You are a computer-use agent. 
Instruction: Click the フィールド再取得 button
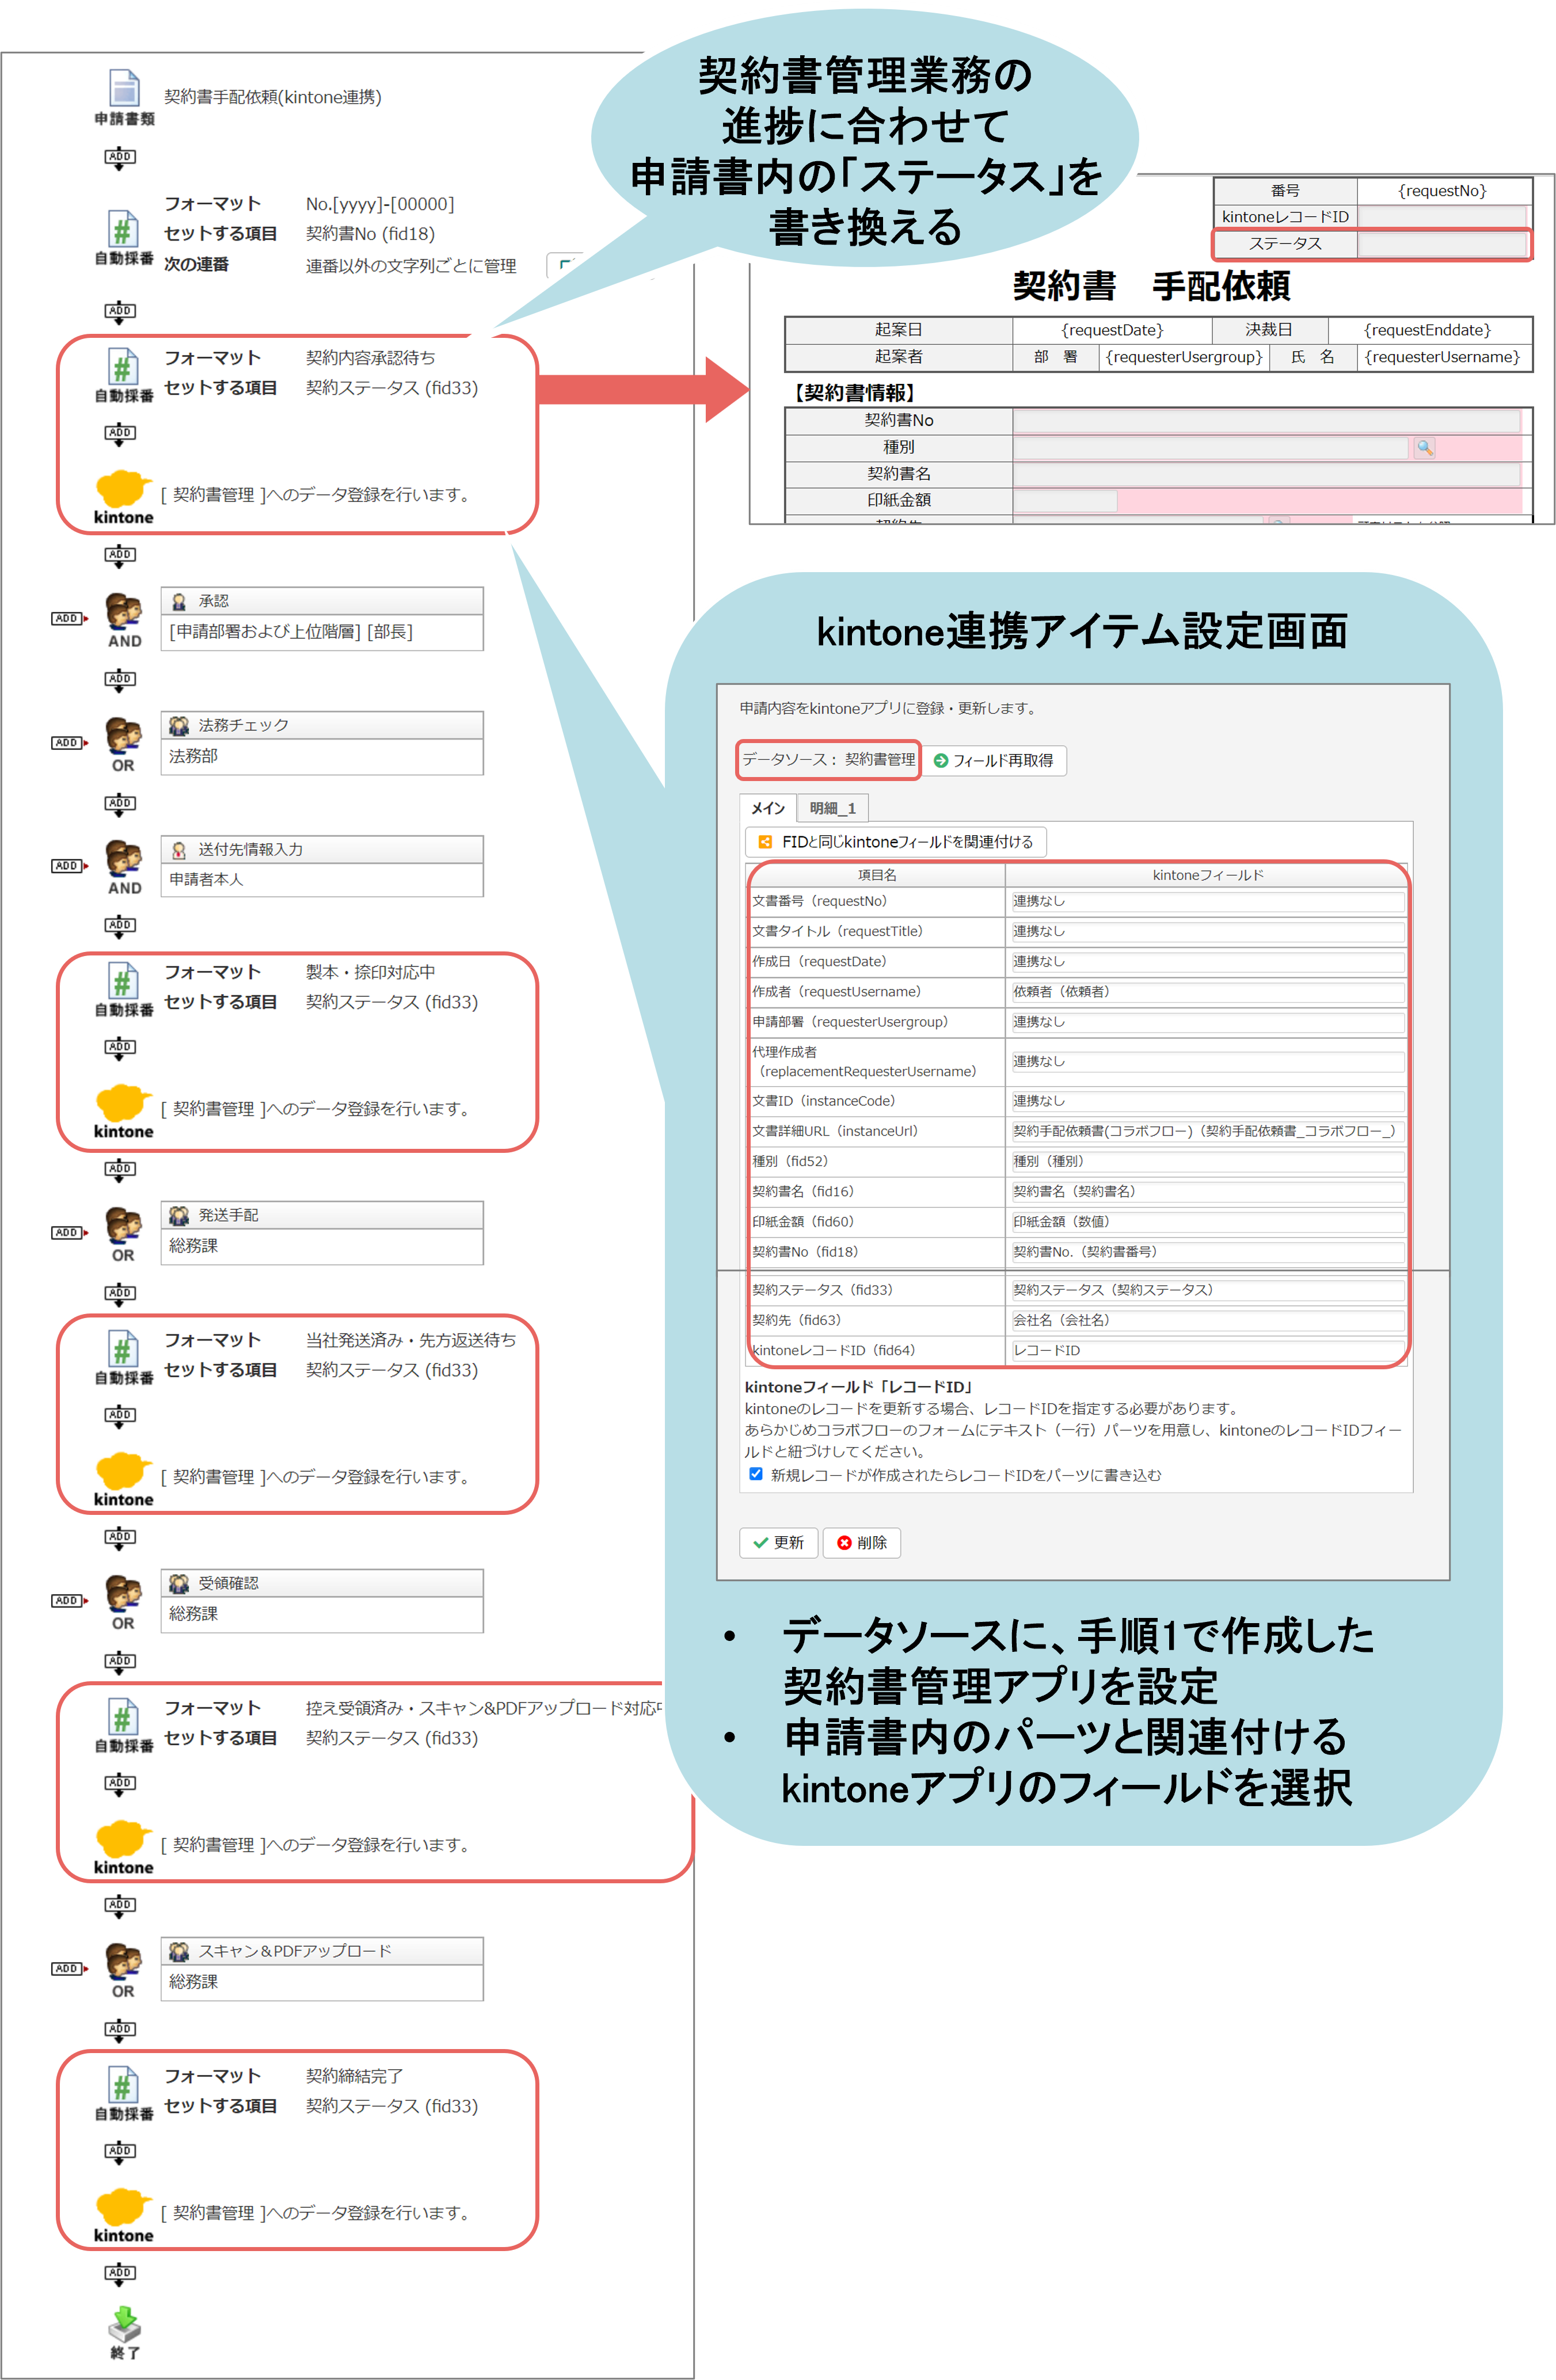(x=993, y=760)
